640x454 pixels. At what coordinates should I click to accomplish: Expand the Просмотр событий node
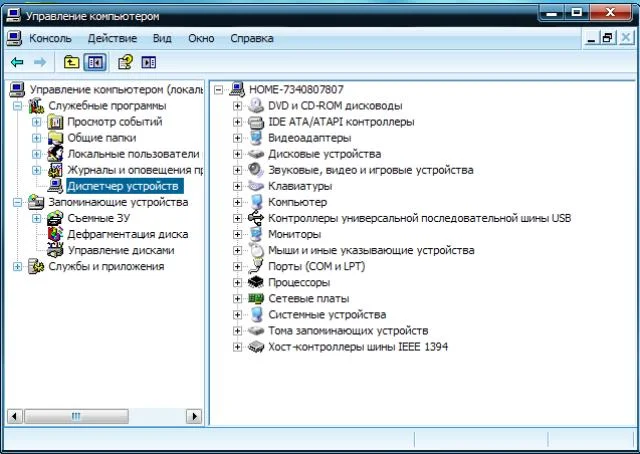click(36, 122)
